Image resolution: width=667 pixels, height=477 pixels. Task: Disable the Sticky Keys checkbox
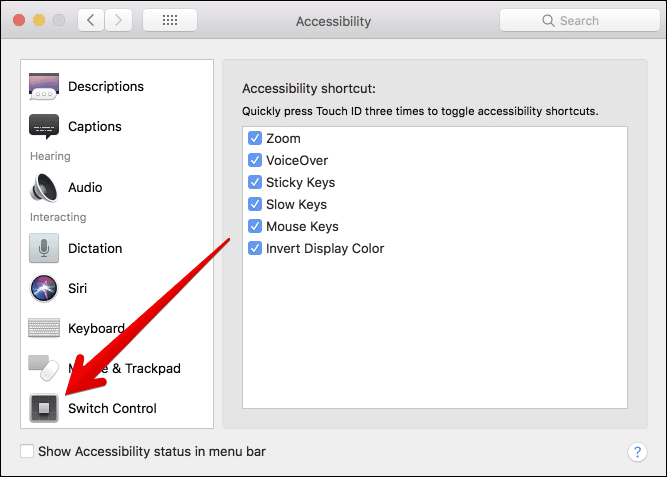click(255, 183)
